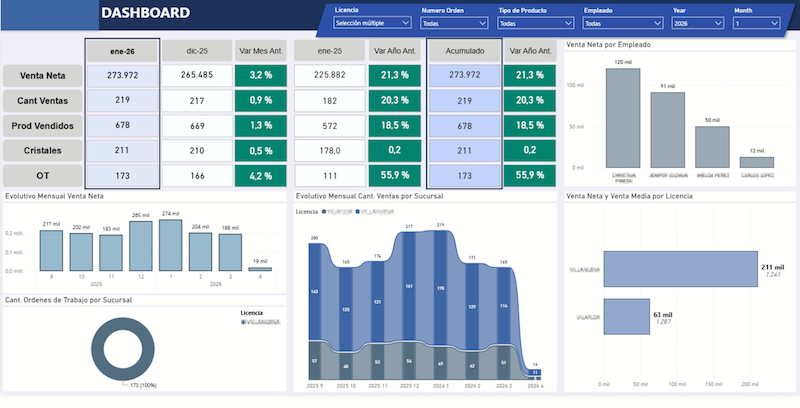Click the 13 mil employee bar

tap(757, 162)
